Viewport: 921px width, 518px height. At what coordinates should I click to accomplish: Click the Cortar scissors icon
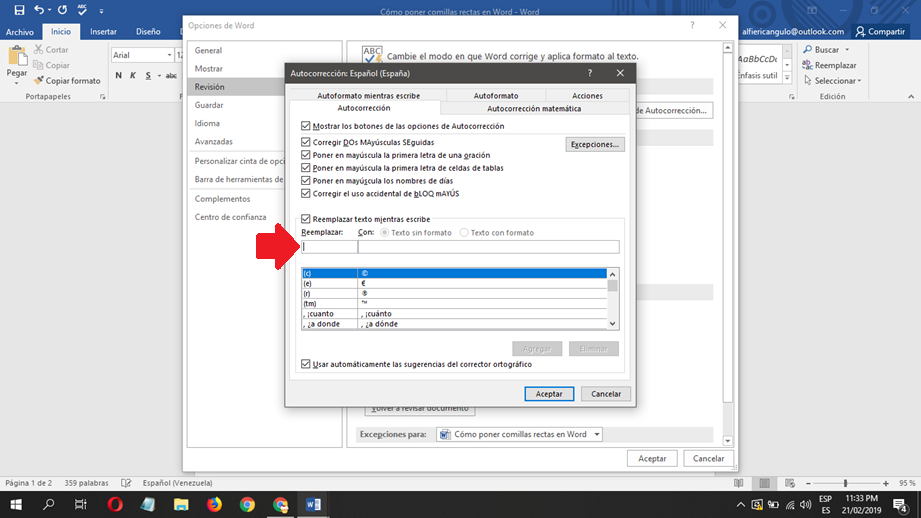[39, 49]
